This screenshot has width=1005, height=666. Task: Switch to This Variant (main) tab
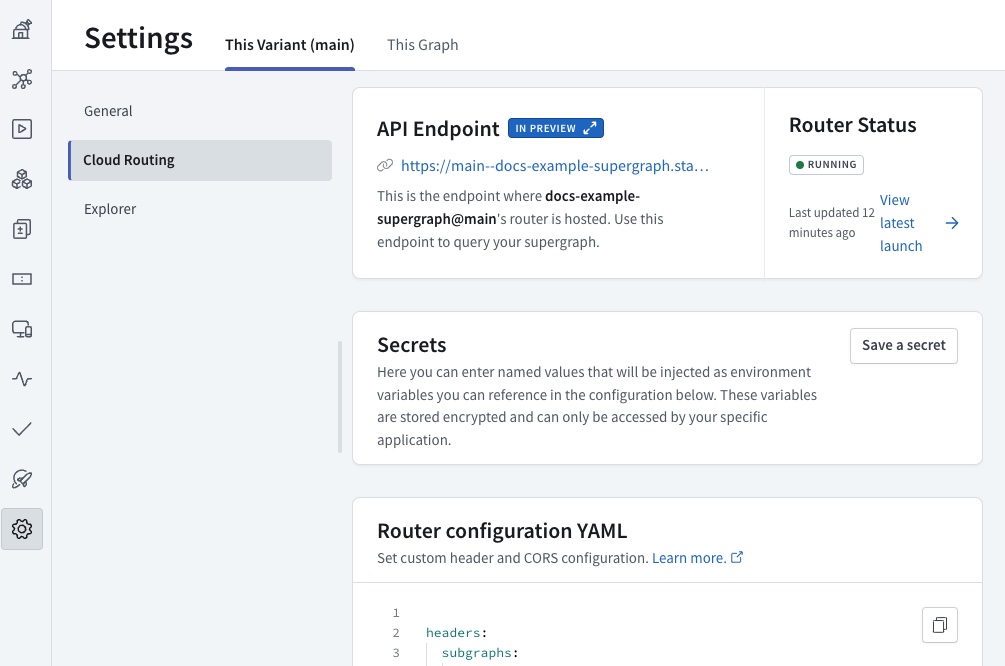(x=290, y=45)
